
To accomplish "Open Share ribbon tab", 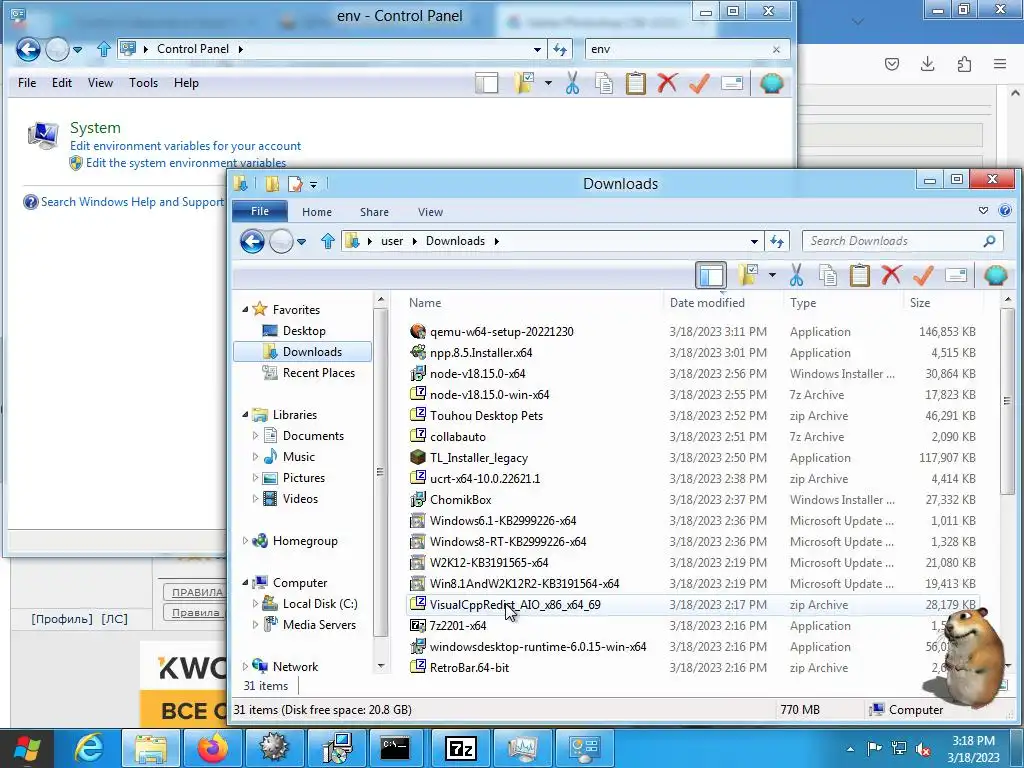I will click(374, 212).
